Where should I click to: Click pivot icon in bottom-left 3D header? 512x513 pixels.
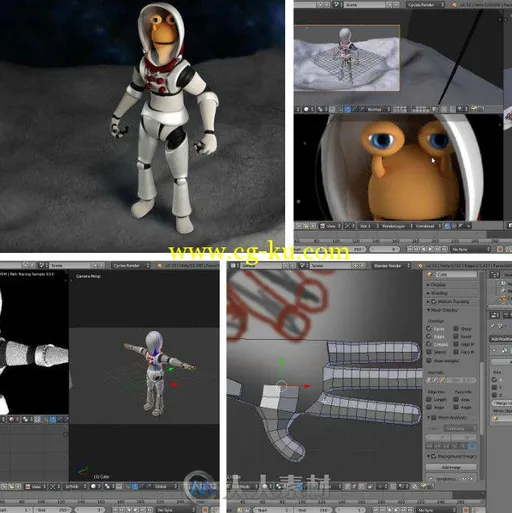pos(108,486)
